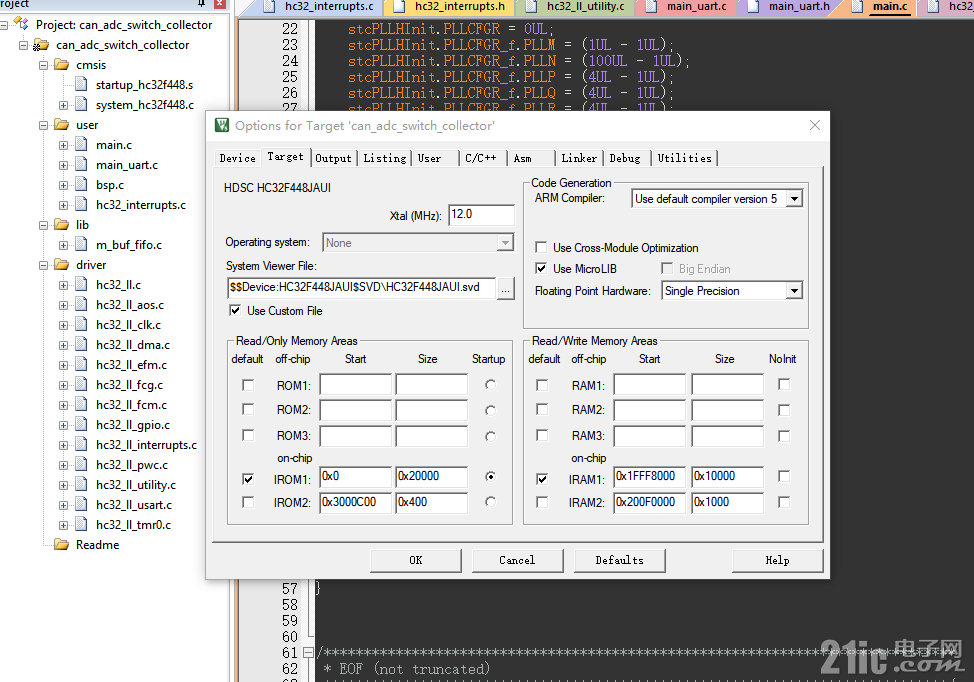Open the ARM Compiler version dropdown
974x682 pixels.
point(794,199)
